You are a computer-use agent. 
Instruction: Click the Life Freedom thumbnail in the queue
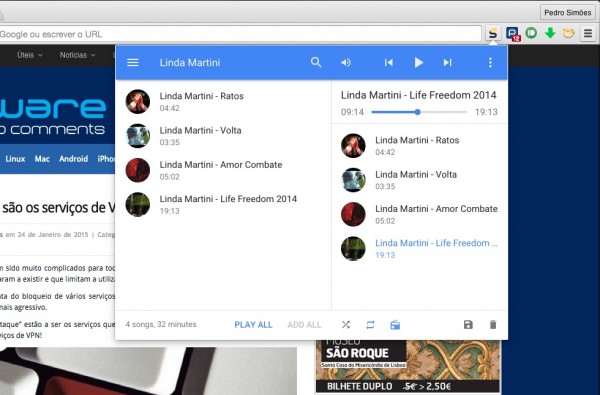[353, 248]
